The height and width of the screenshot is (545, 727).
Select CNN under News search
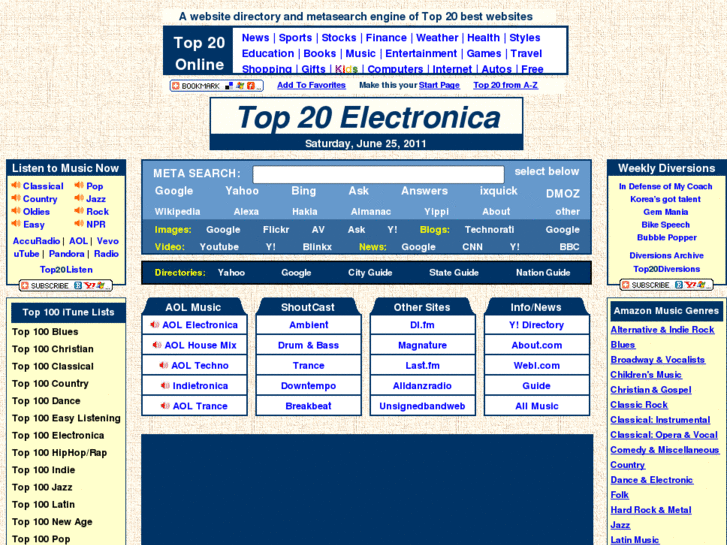pyautogui.click(x=472, y=247)
